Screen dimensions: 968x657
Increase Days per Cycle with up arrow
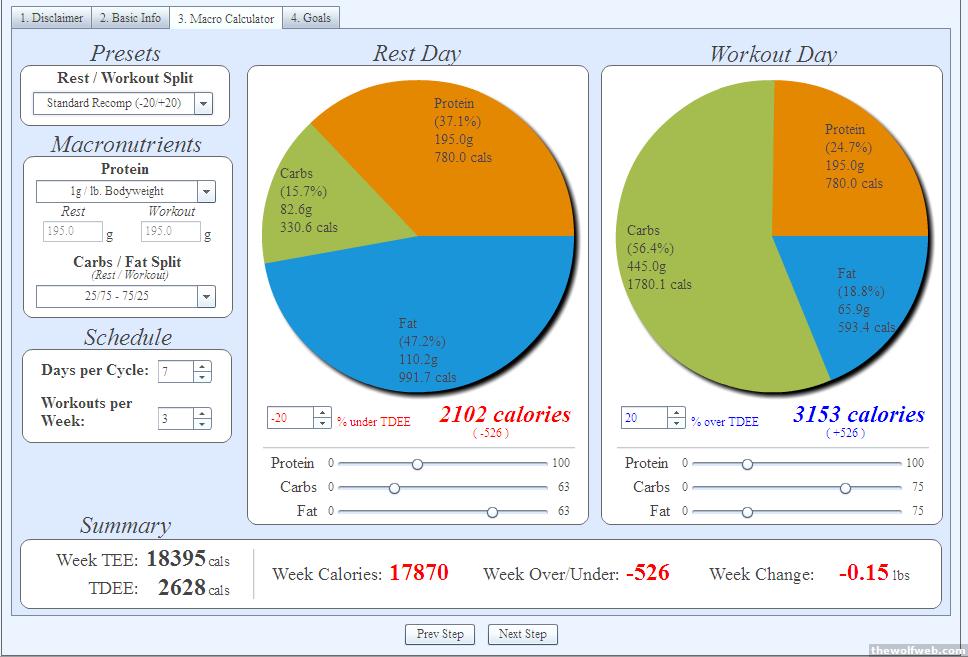pos(203,366)
